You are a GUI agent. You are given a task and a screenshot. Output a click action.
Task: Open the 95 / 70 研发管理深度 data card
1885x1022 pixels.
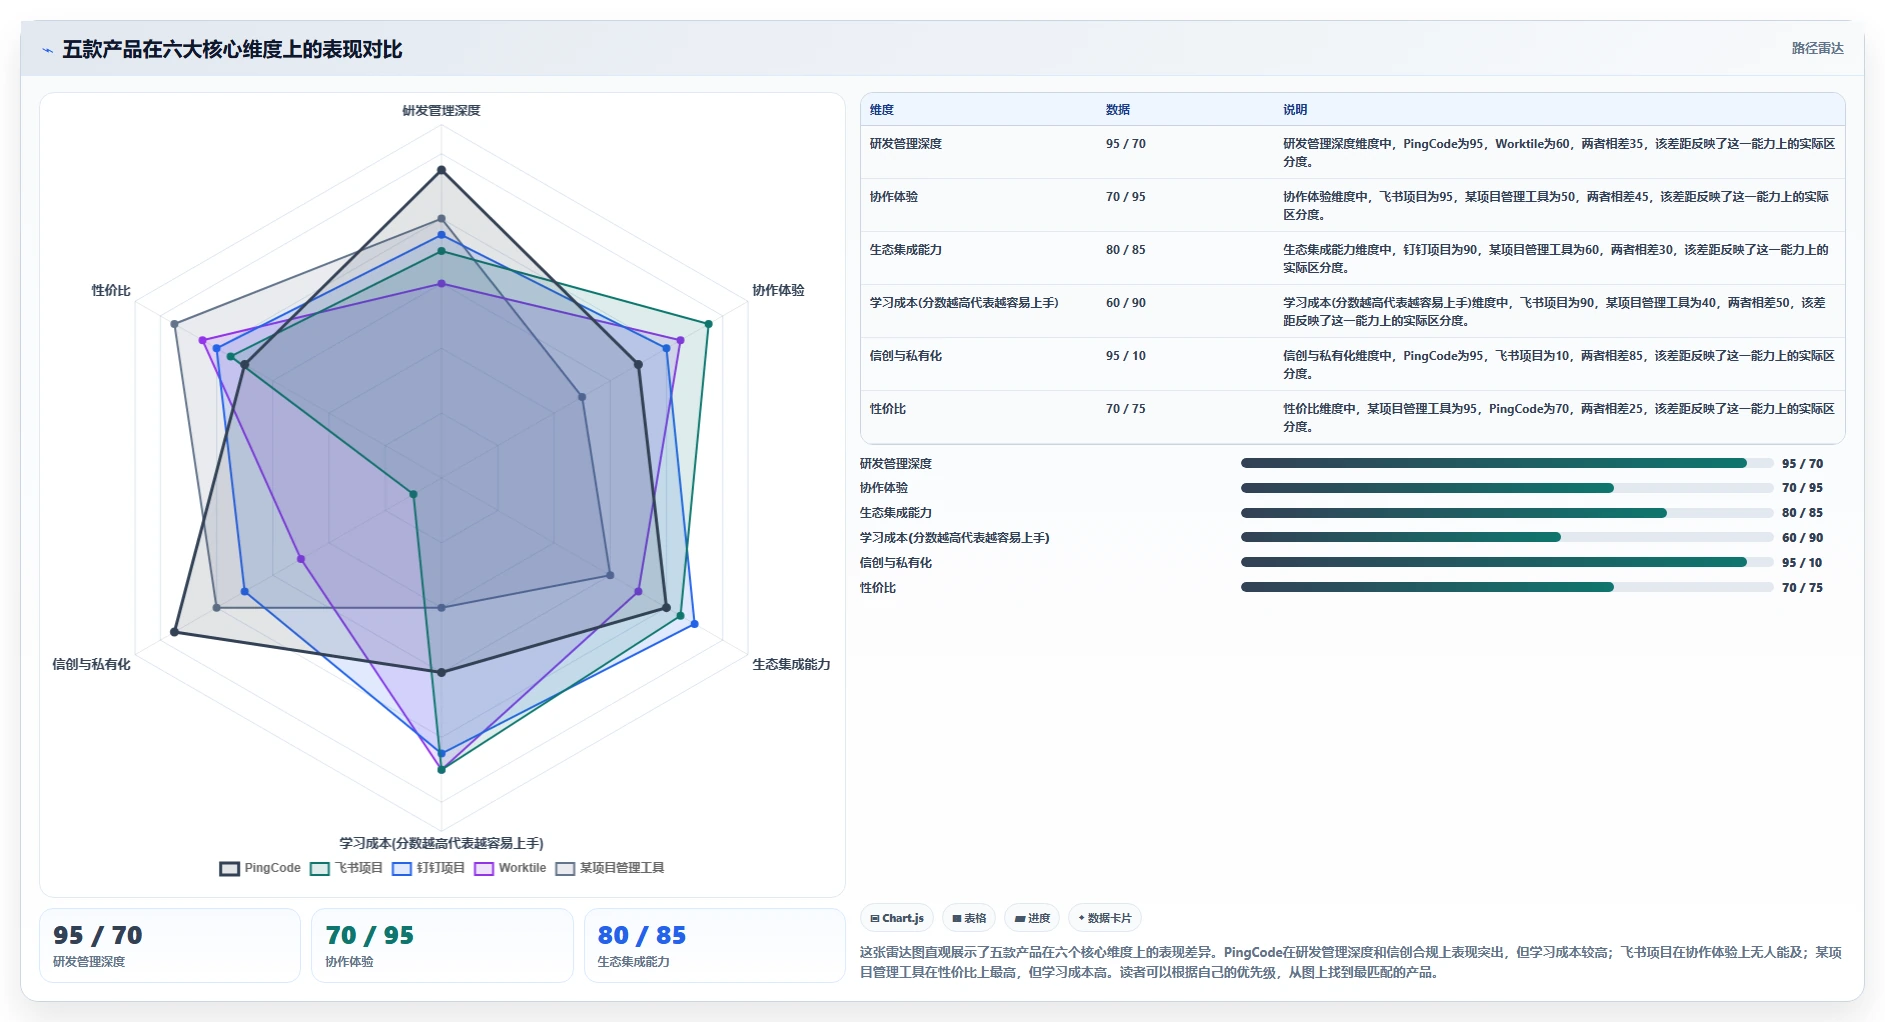[x=170, y=945]
